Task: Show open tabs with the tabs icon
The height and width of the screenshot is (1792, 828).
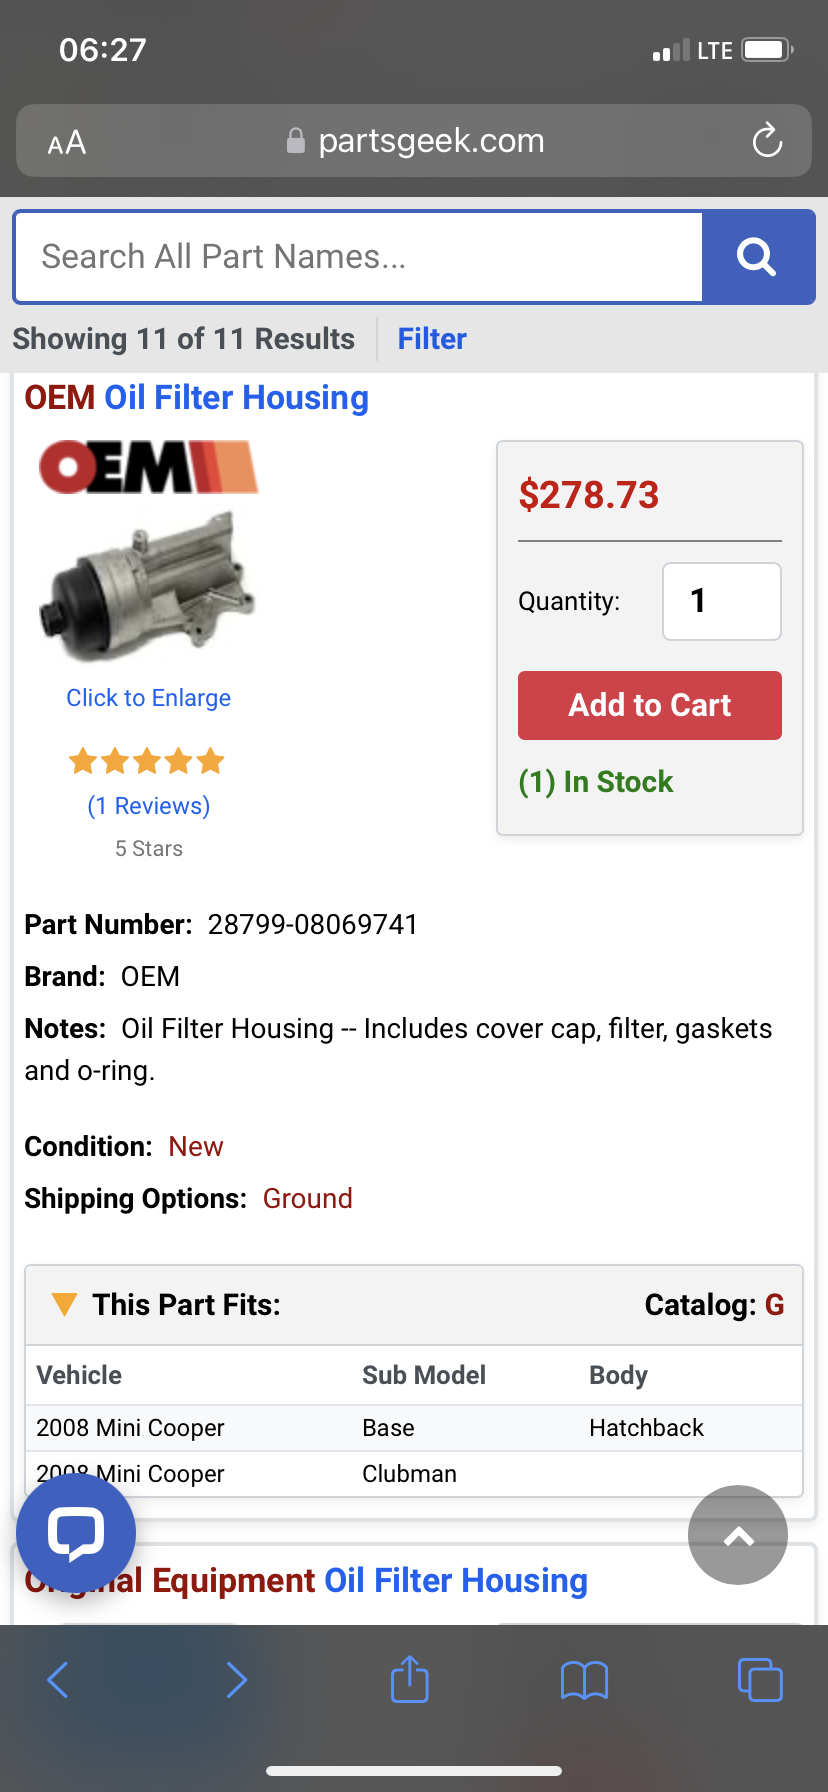Action: click(759, 1679)
